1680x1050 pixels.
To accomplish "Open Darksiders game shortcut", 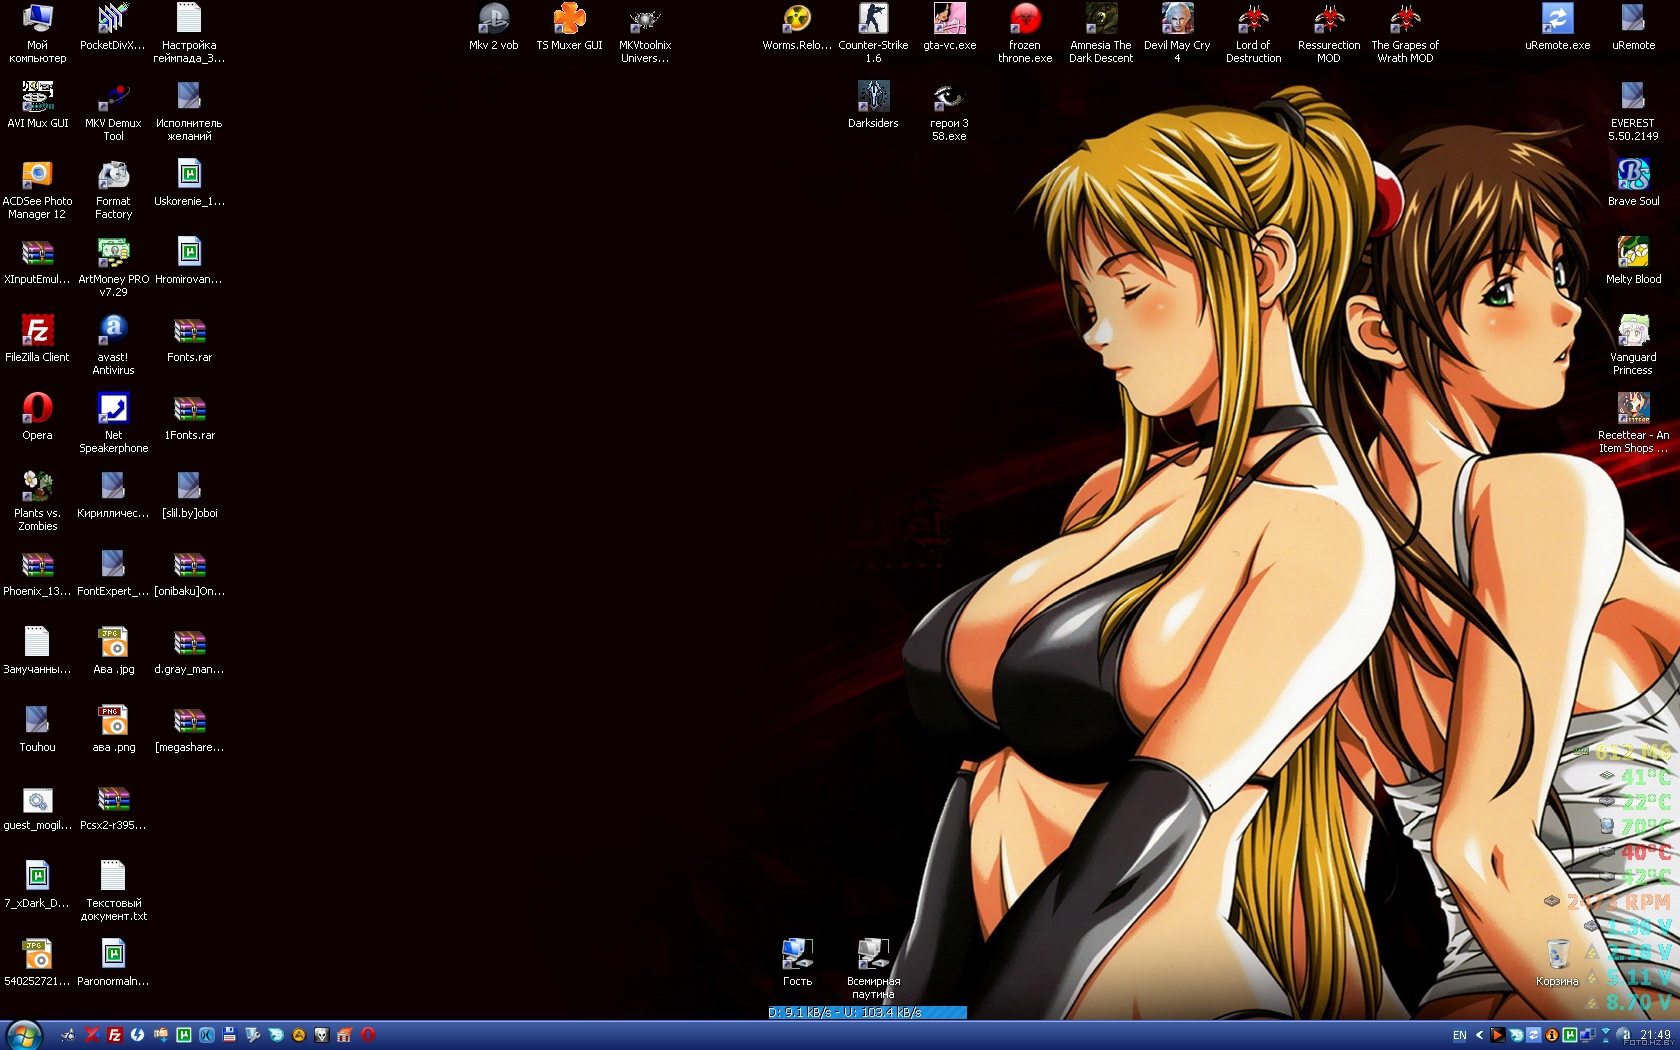I will point(873,104).
